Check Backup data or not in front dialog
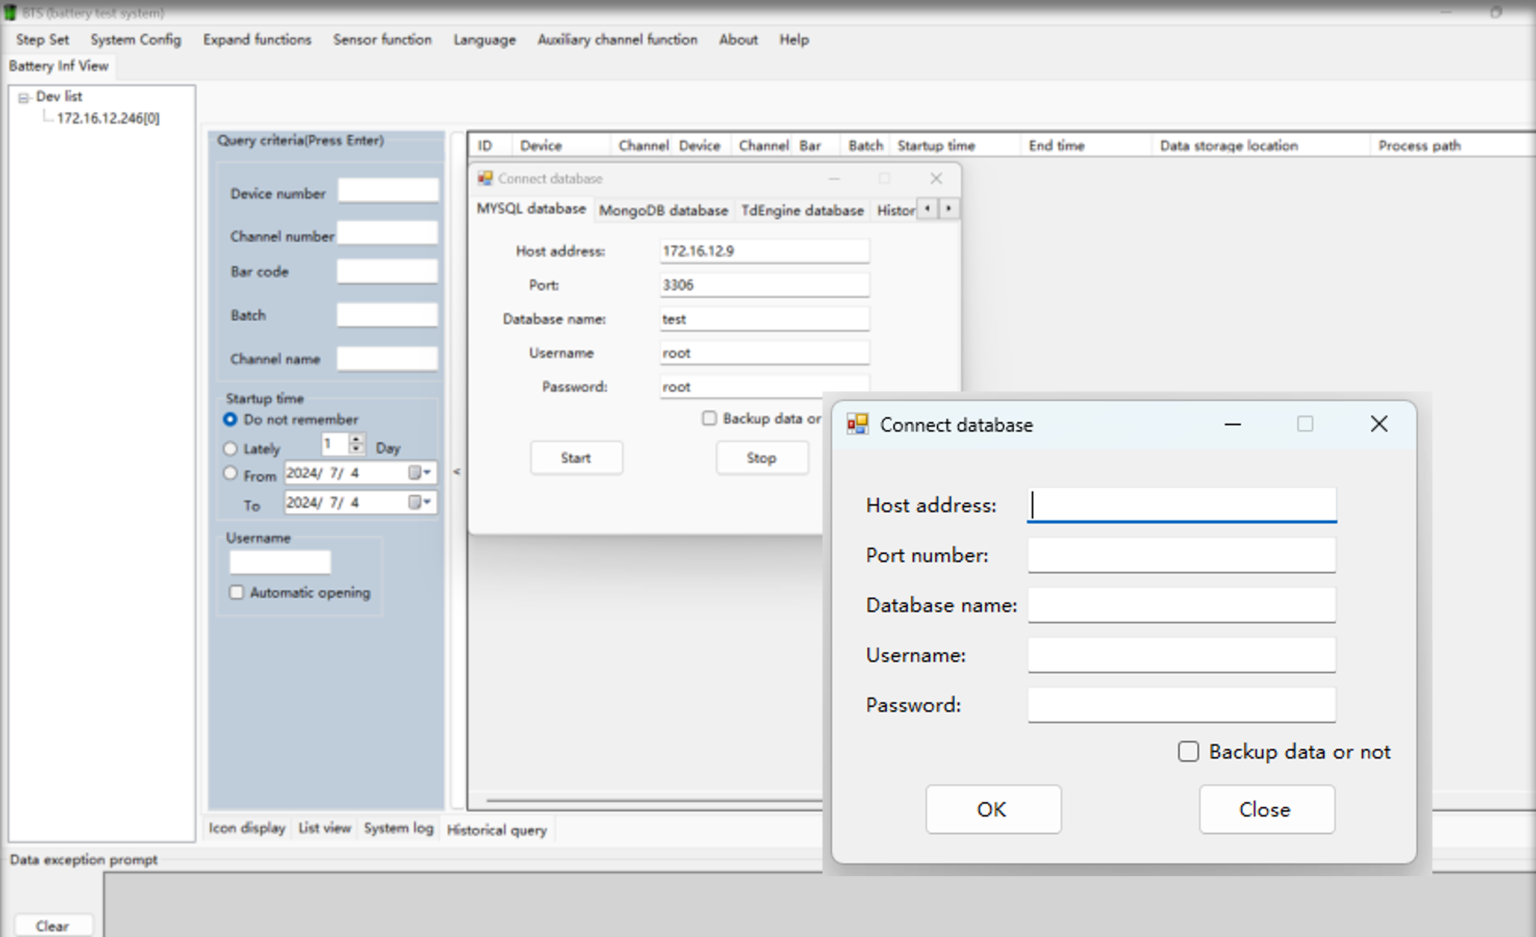 [1188, 751]
